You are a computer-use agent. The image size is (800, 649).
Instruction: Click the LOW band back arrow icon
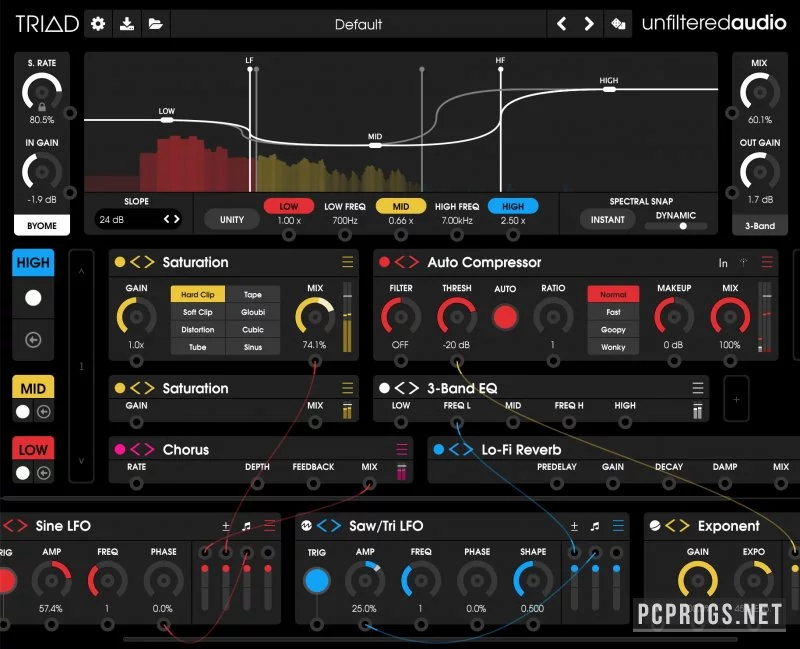coord(44,473)
